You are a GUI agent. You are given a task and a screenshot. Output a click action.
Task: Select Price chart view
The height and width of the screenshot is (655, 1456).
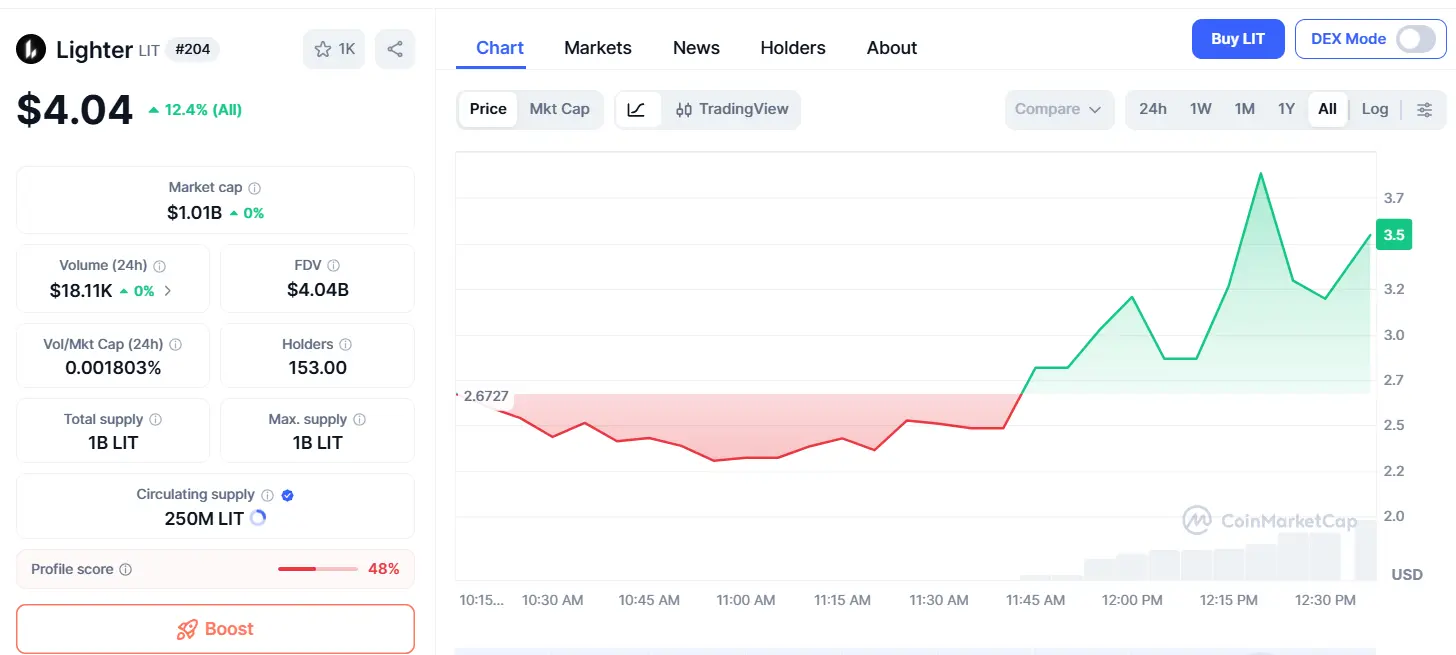[488, 109]
